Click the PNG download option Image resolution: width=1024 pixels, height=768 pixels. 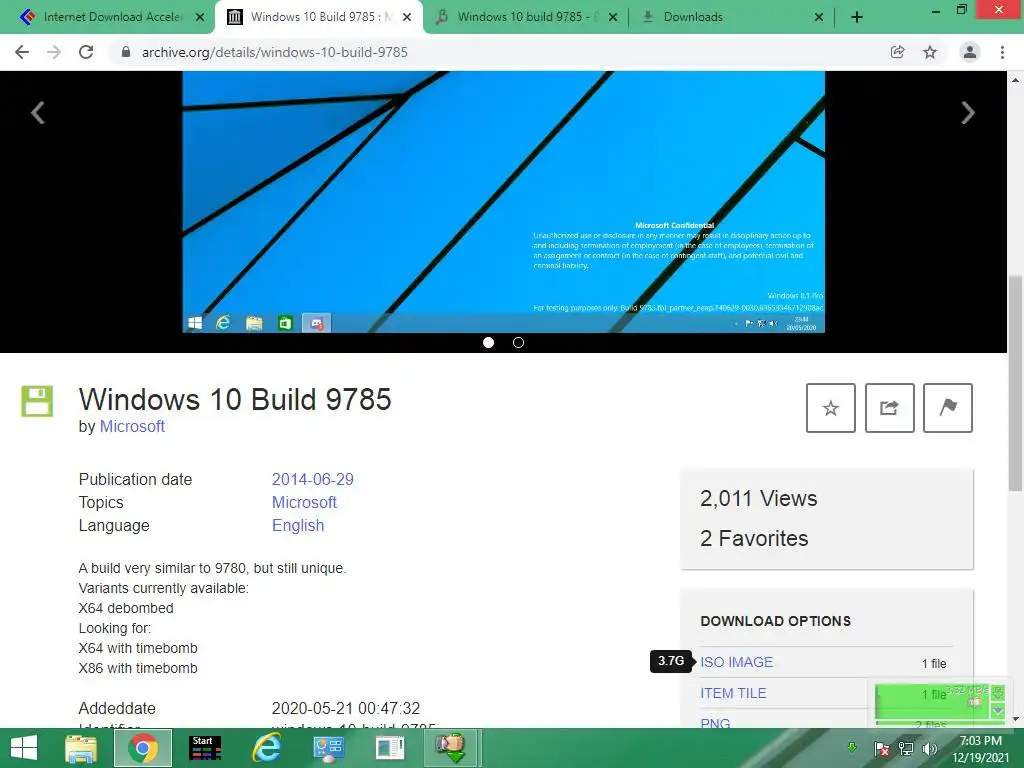click(715, 722)
